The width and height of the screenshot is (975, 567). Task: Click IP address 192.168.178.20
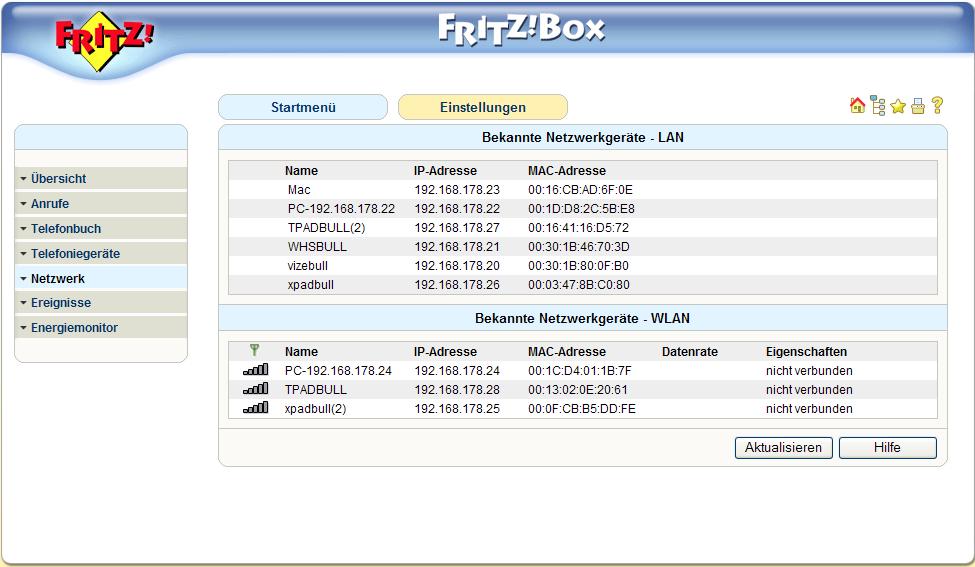tap(457, 265)
